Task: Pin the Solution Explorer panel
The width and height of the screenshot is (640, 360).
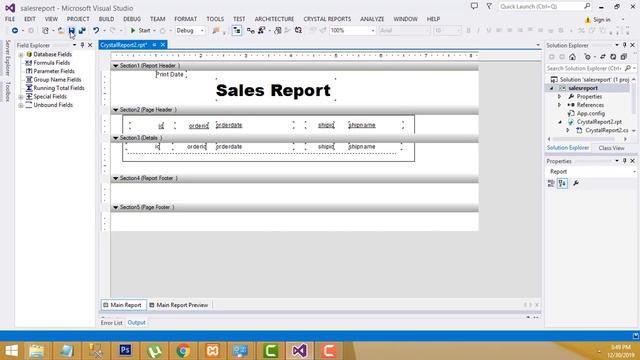Action: tap(624, 45)
